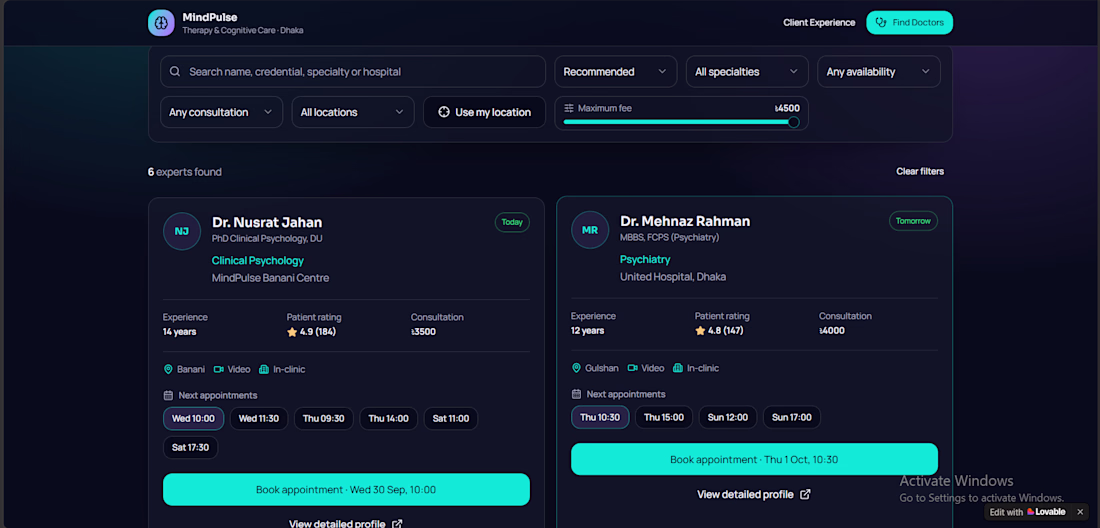Click the MindPulse brain logo icon
Image resolution: width=1100 pixels, height=528 pixels.
(161, 22)
